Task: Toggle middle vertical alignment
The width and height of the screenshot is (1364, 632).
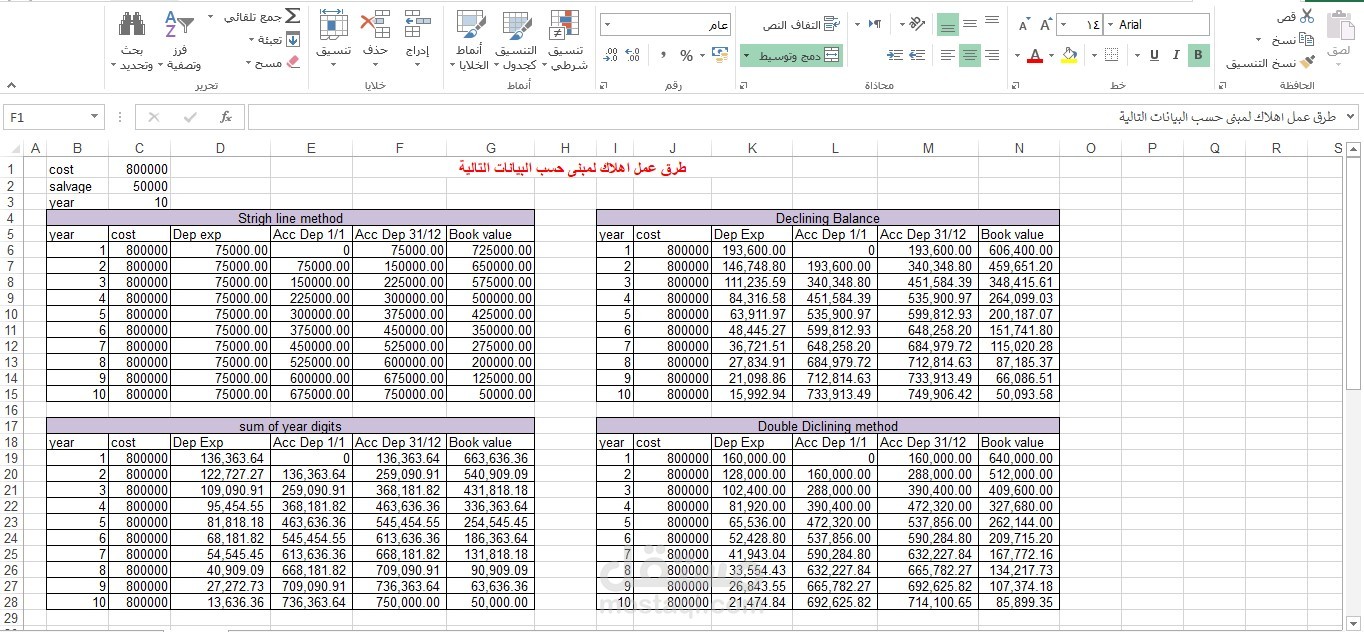Action: point(970,24)
